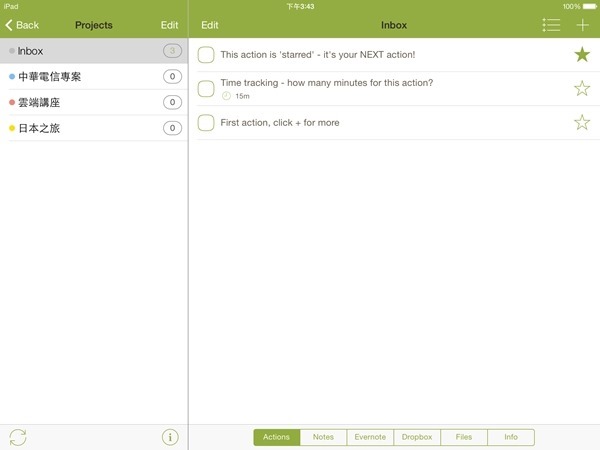Click the text "This action is 'starred' - it's your NEXT action!"
The width and height of the screenshot is (600, 450).
coord(318,55)
